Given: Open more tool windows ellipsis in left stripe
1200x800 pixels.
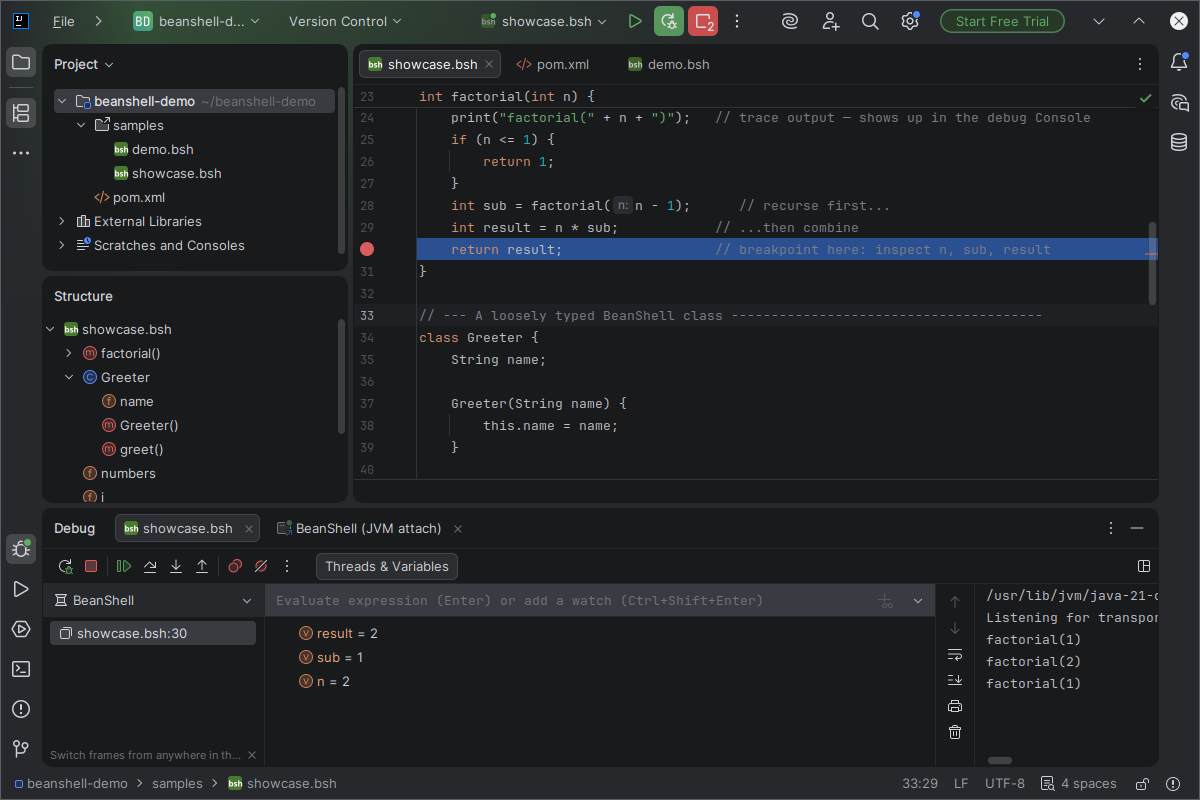Looking at the screenshot, I should click(20, 153).
